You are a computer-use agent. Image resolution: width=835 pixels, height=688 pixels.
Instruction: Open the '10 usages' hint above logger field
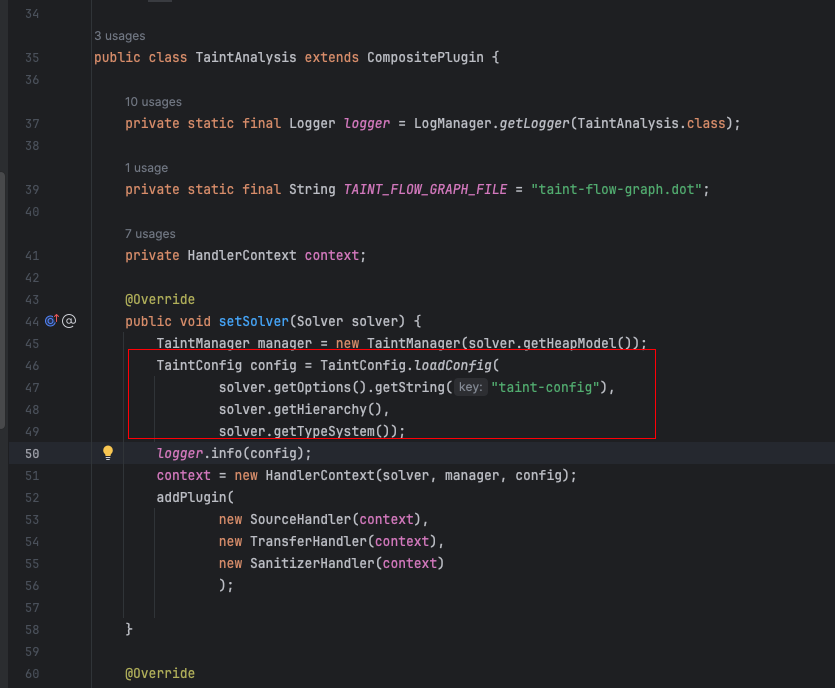tap(153, 102)
